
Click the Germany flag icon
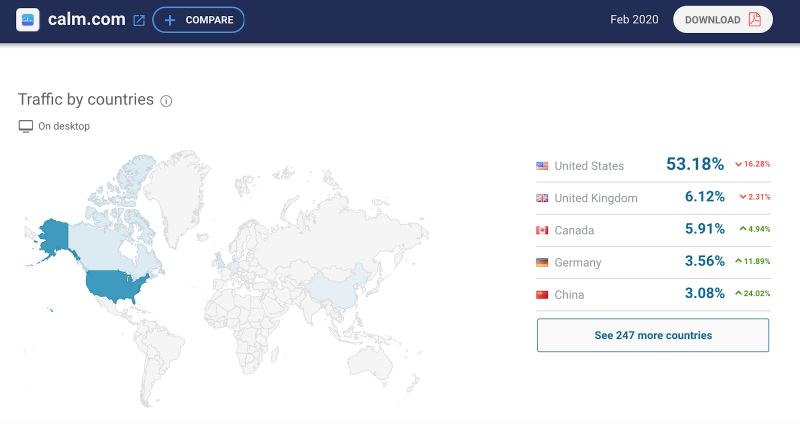tap(542, 262)
